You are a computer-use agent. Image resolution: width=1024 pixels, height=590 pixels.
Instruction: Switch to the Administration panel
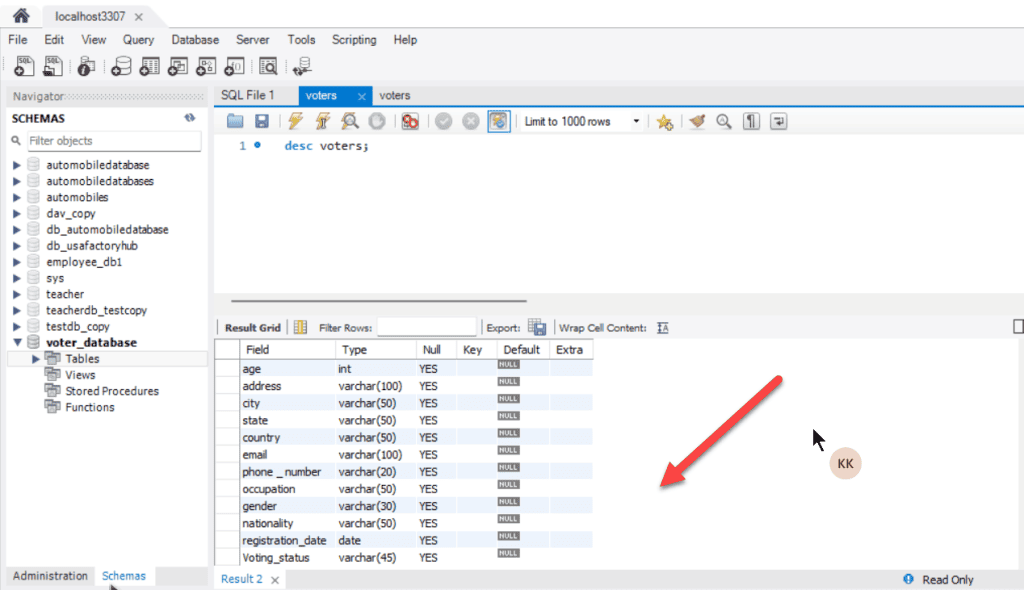[49, 576]
